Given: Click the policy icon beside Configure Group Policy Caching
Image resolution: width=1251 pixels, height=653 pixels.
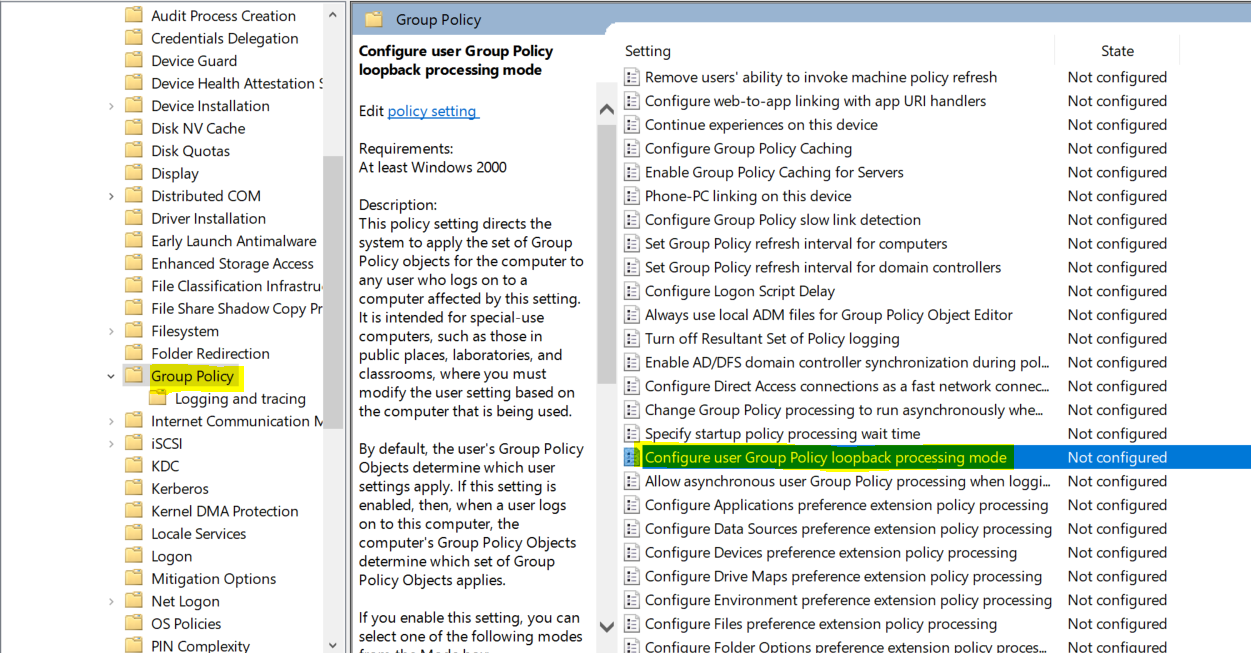Looking at the screenshot, I should [x=631, y=149].
